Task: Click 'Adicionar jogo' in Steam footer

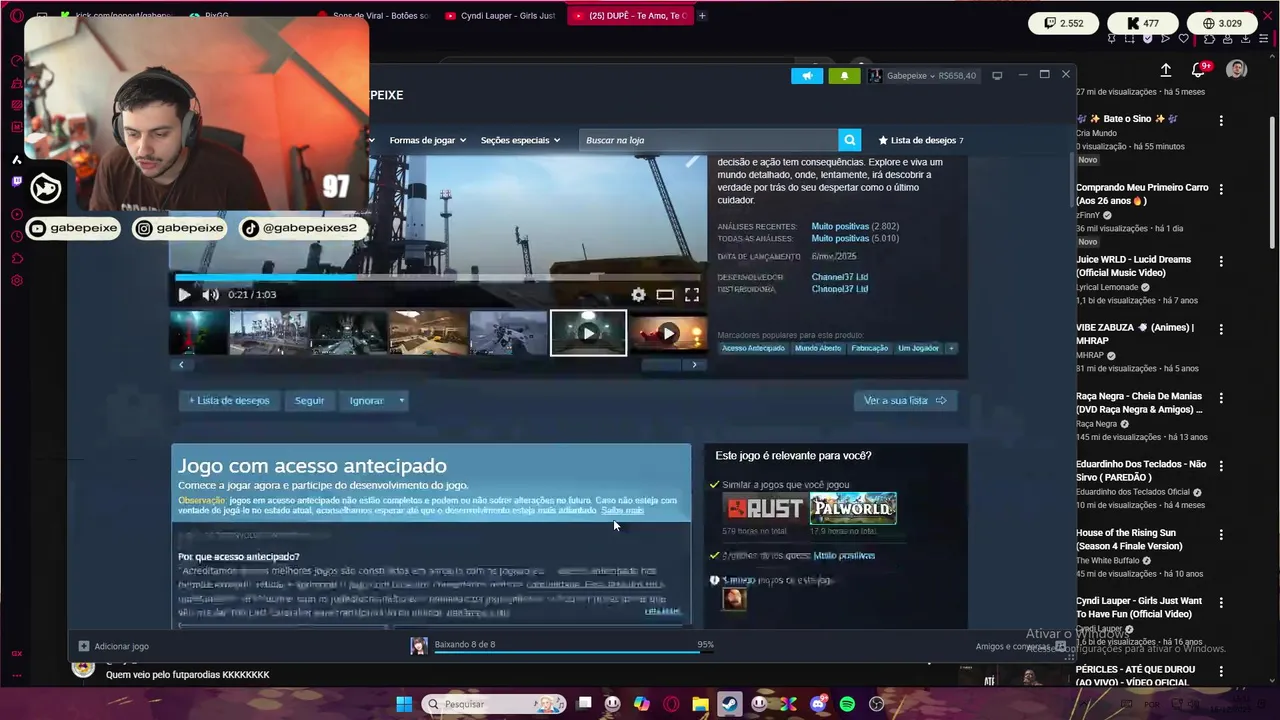Action: tap(113, 646)
